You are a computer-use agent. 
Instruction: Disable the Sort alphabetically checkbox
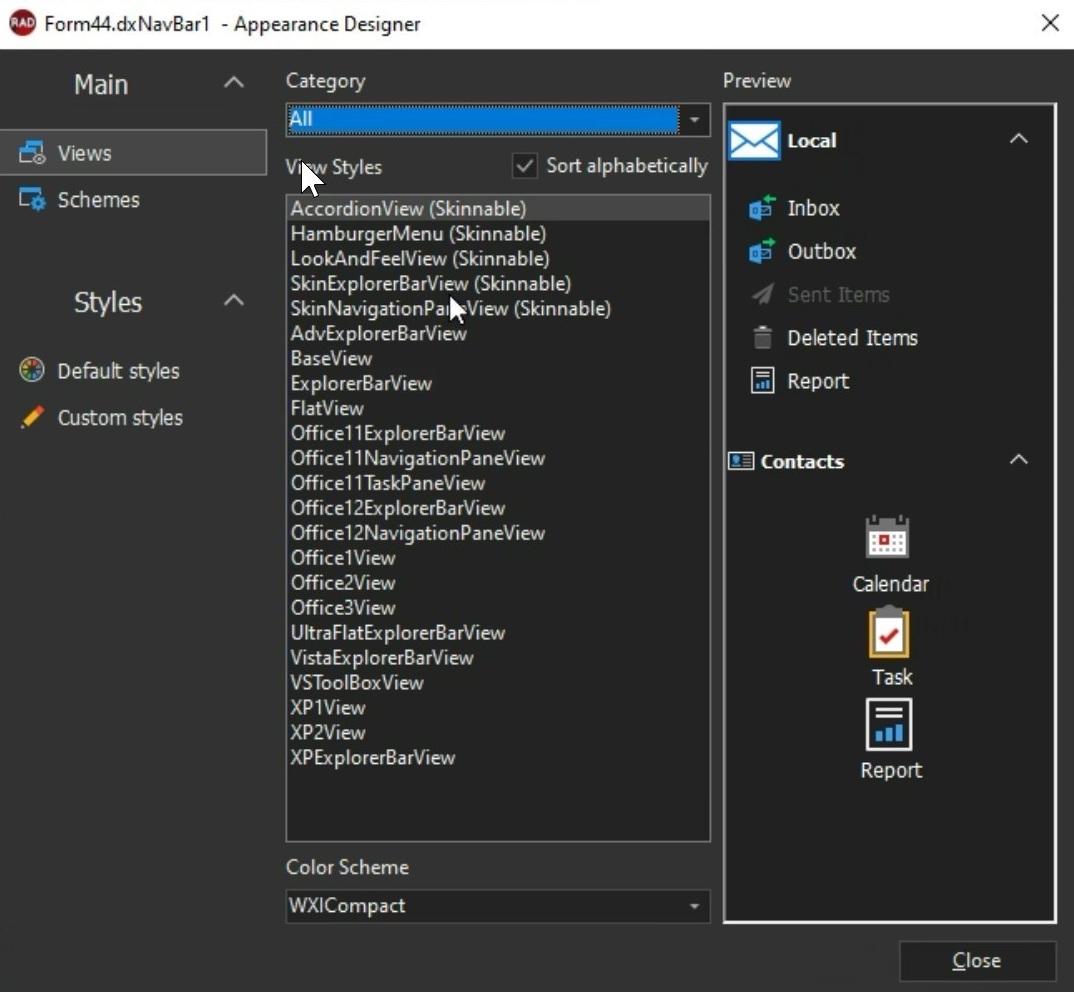coord(524,166)
